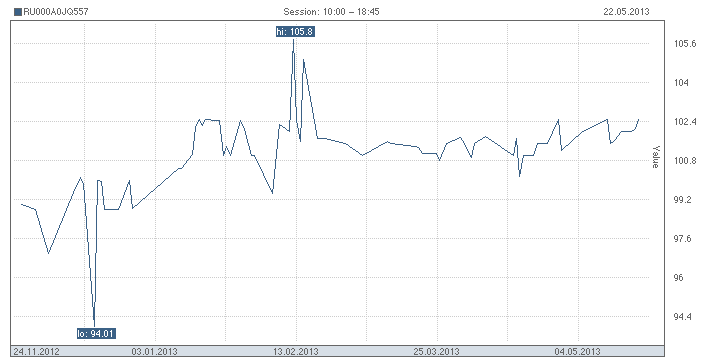
Task: Click the 99.2 value axis label
Action: click(683, 200)
